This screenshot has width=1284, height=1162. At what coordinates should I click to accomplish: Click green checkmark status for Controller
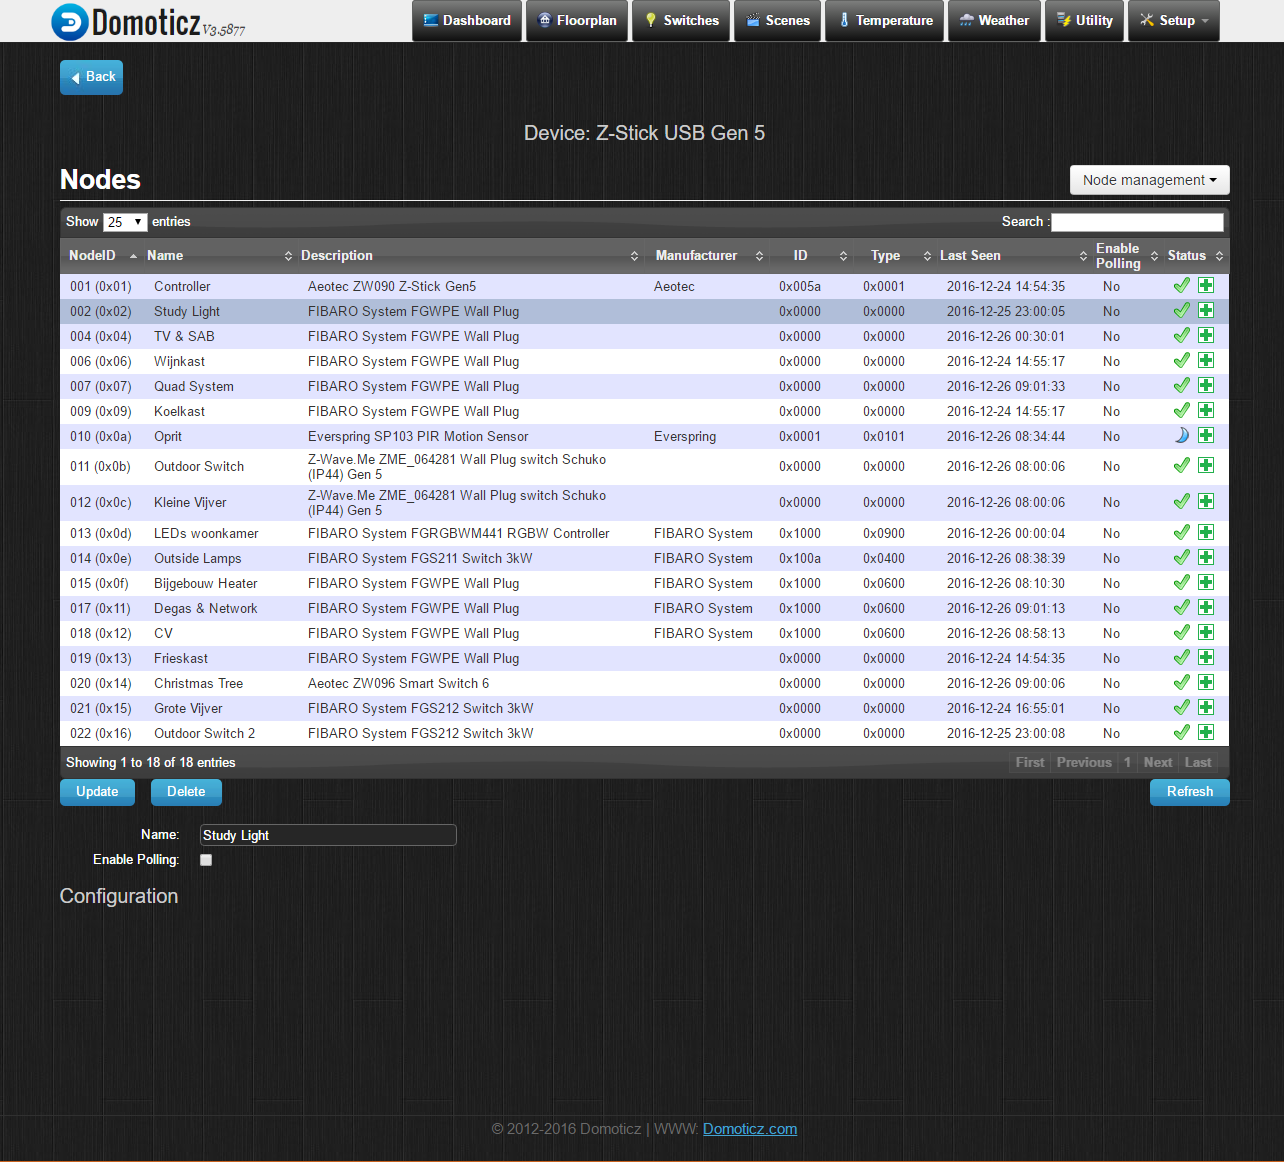(1182, 285)
